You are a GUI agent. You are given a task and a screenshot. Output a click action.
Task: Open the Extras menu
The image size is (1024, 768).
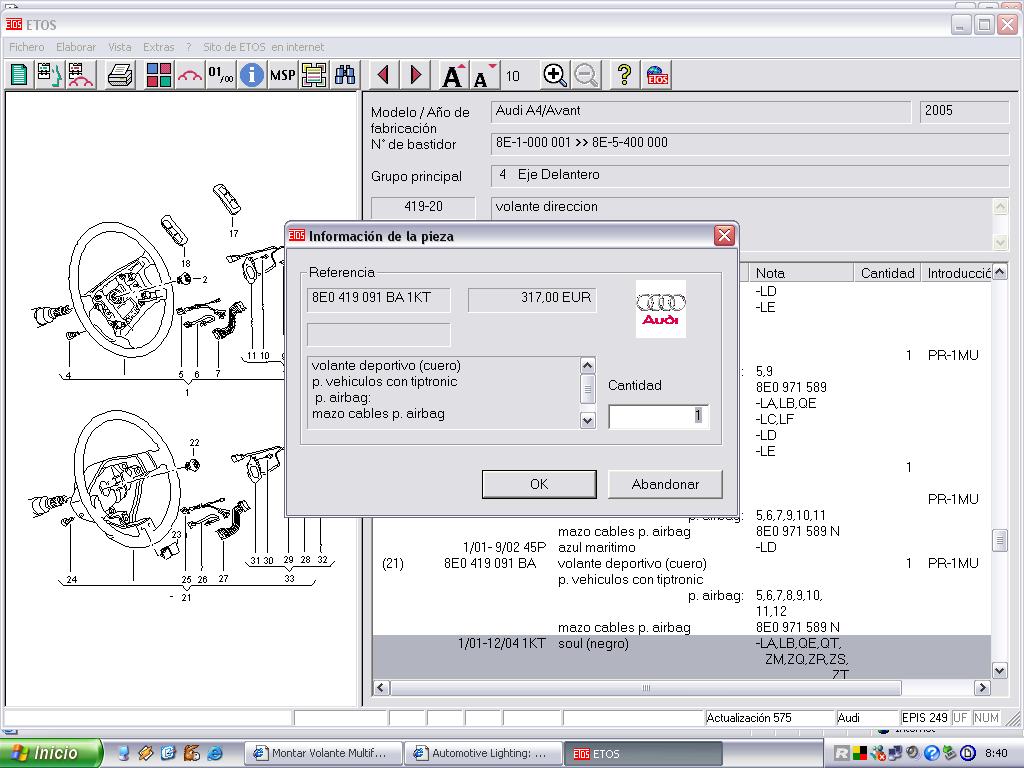(x=159, y=47)
